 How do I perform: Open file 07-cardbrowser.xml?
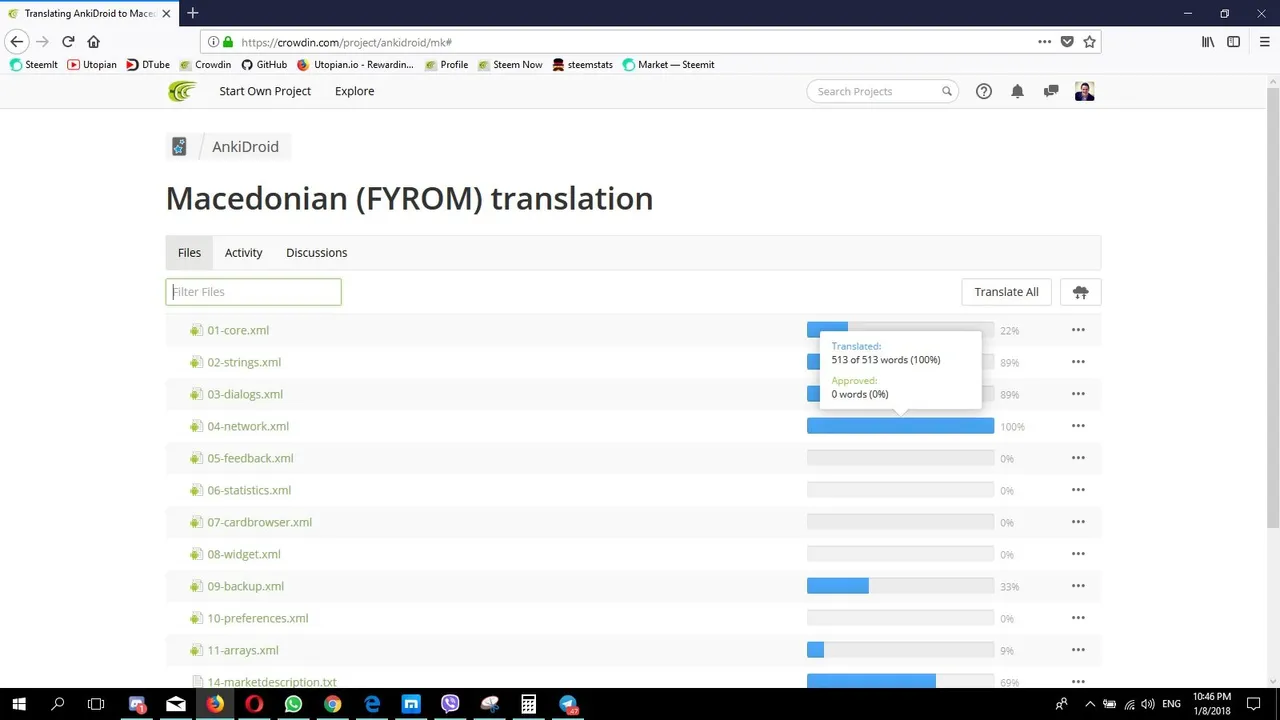259,522
